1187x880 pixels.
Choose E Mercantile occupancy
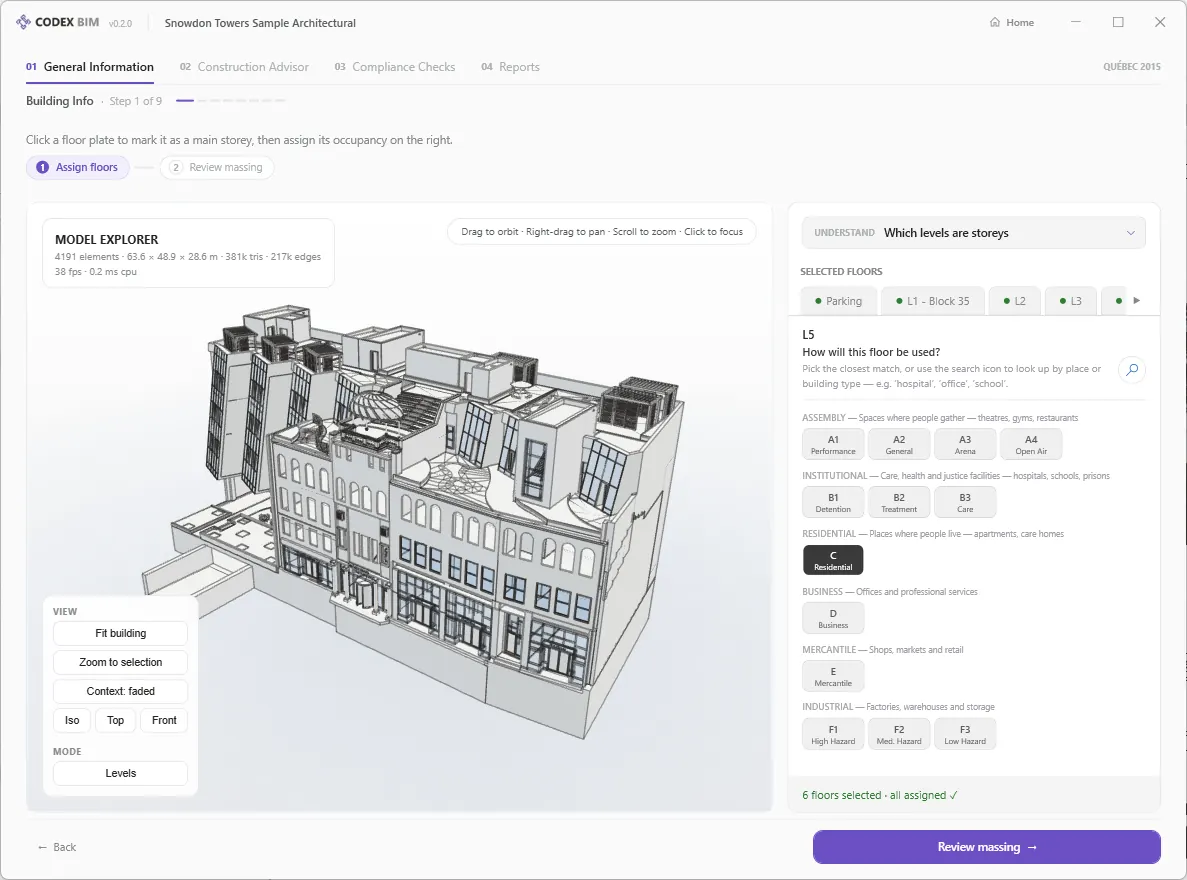tap(833, 676)
